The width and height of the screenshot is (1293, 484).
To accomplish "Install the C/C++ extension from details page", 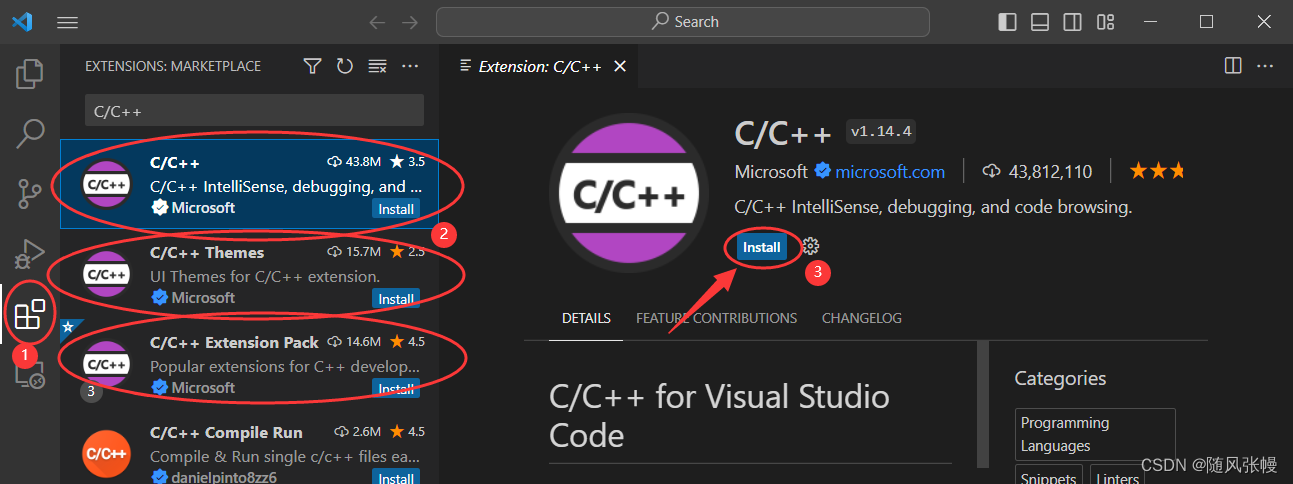I will [761, 247].
